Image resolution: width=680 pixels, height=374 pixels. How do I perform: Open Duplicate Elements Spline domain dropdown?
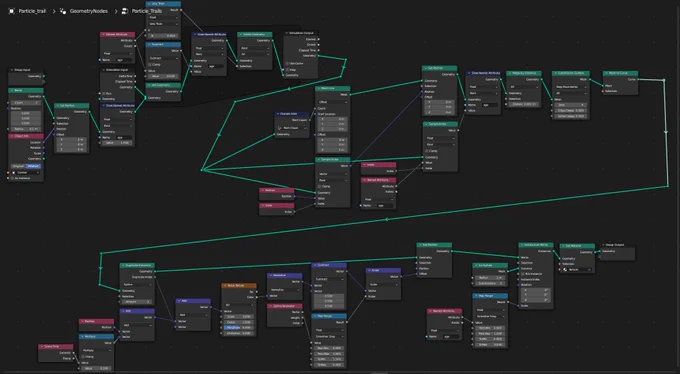coord(137,285)
